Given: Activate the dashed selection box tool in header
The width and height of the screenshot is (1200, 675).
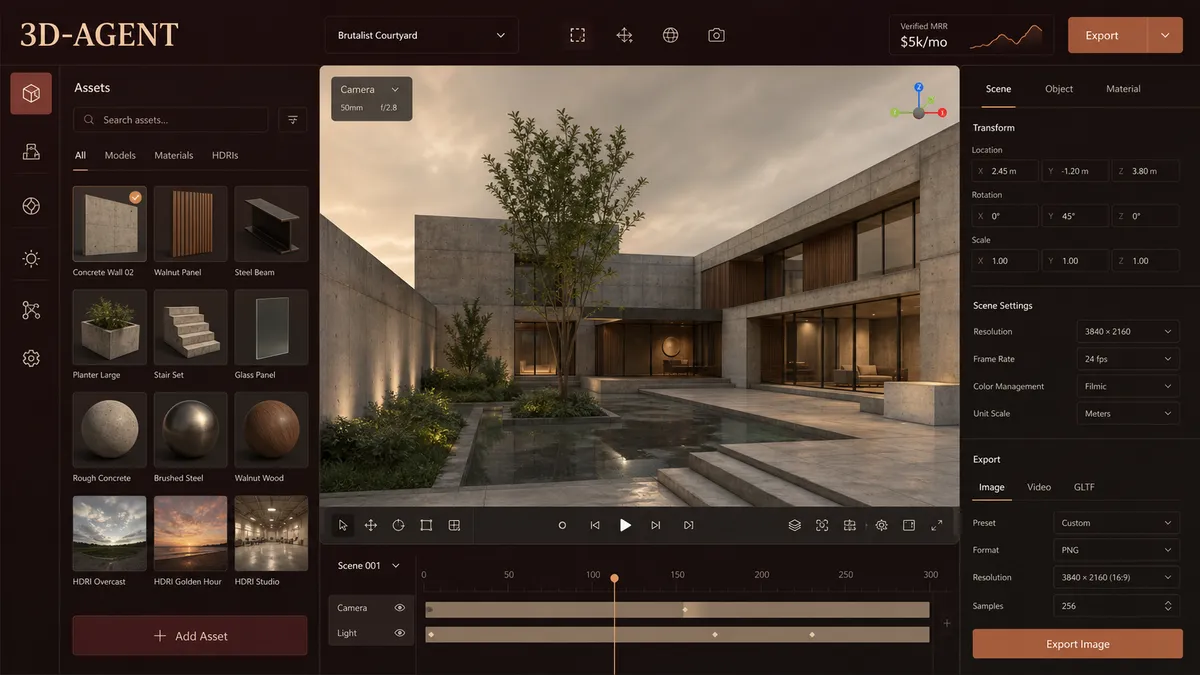Looking at the screenshot, I should (578, 35).
